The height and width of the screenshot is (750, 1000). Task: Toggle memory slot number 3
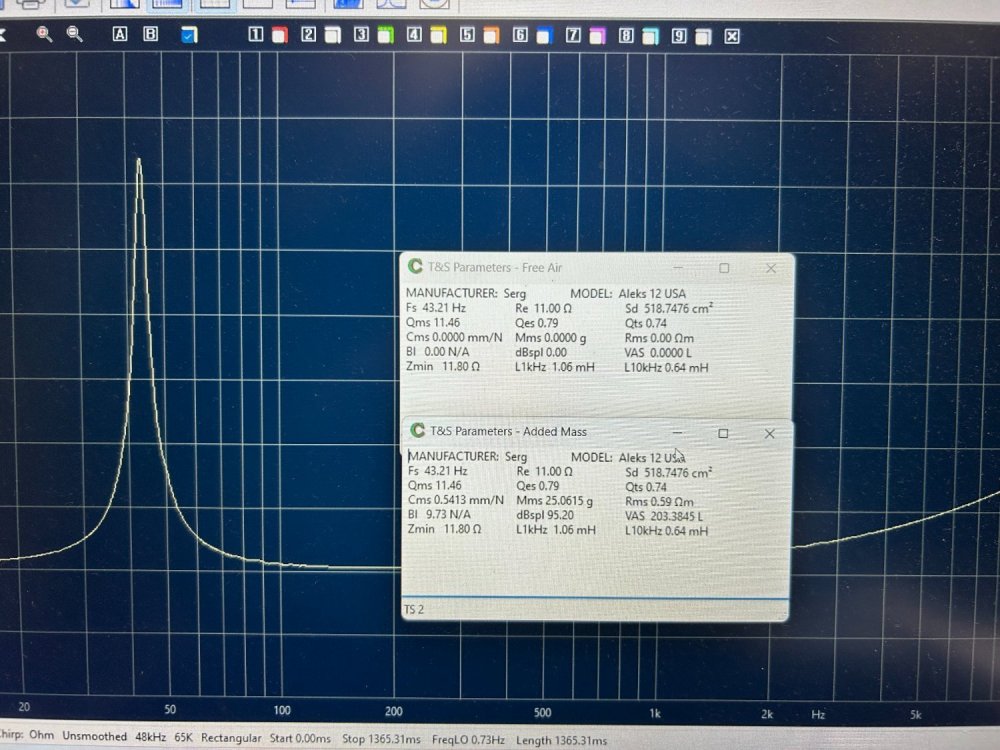361,35
